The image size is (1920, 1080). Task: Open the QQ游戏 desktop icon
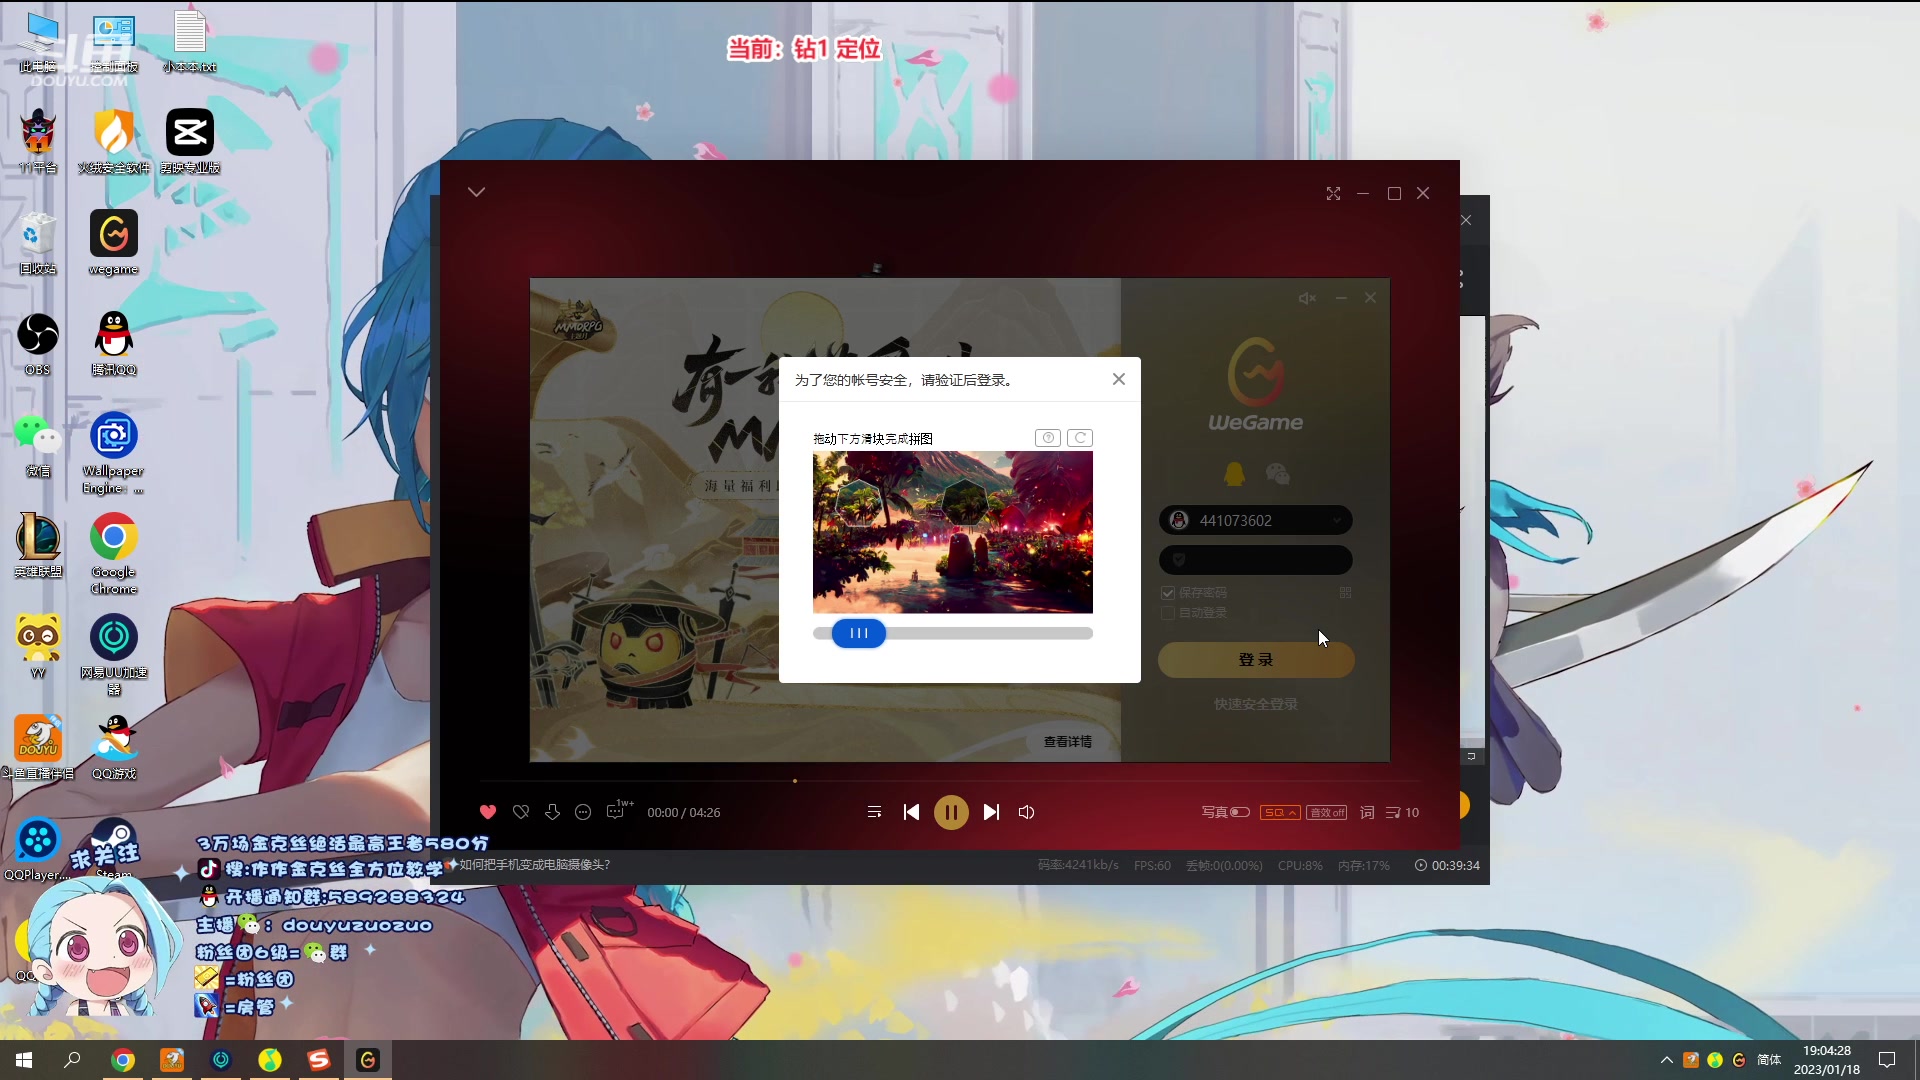click(114, 748)
